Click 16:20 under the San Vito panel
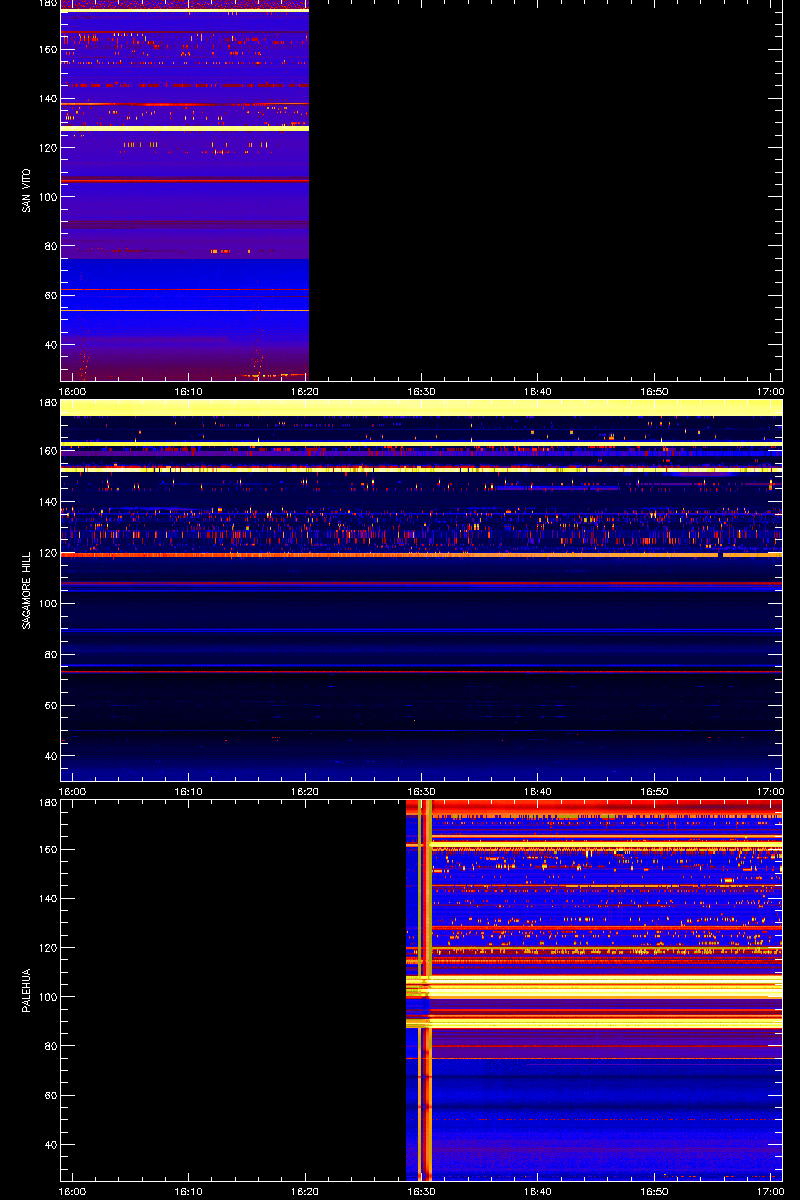 coord(306,391)
